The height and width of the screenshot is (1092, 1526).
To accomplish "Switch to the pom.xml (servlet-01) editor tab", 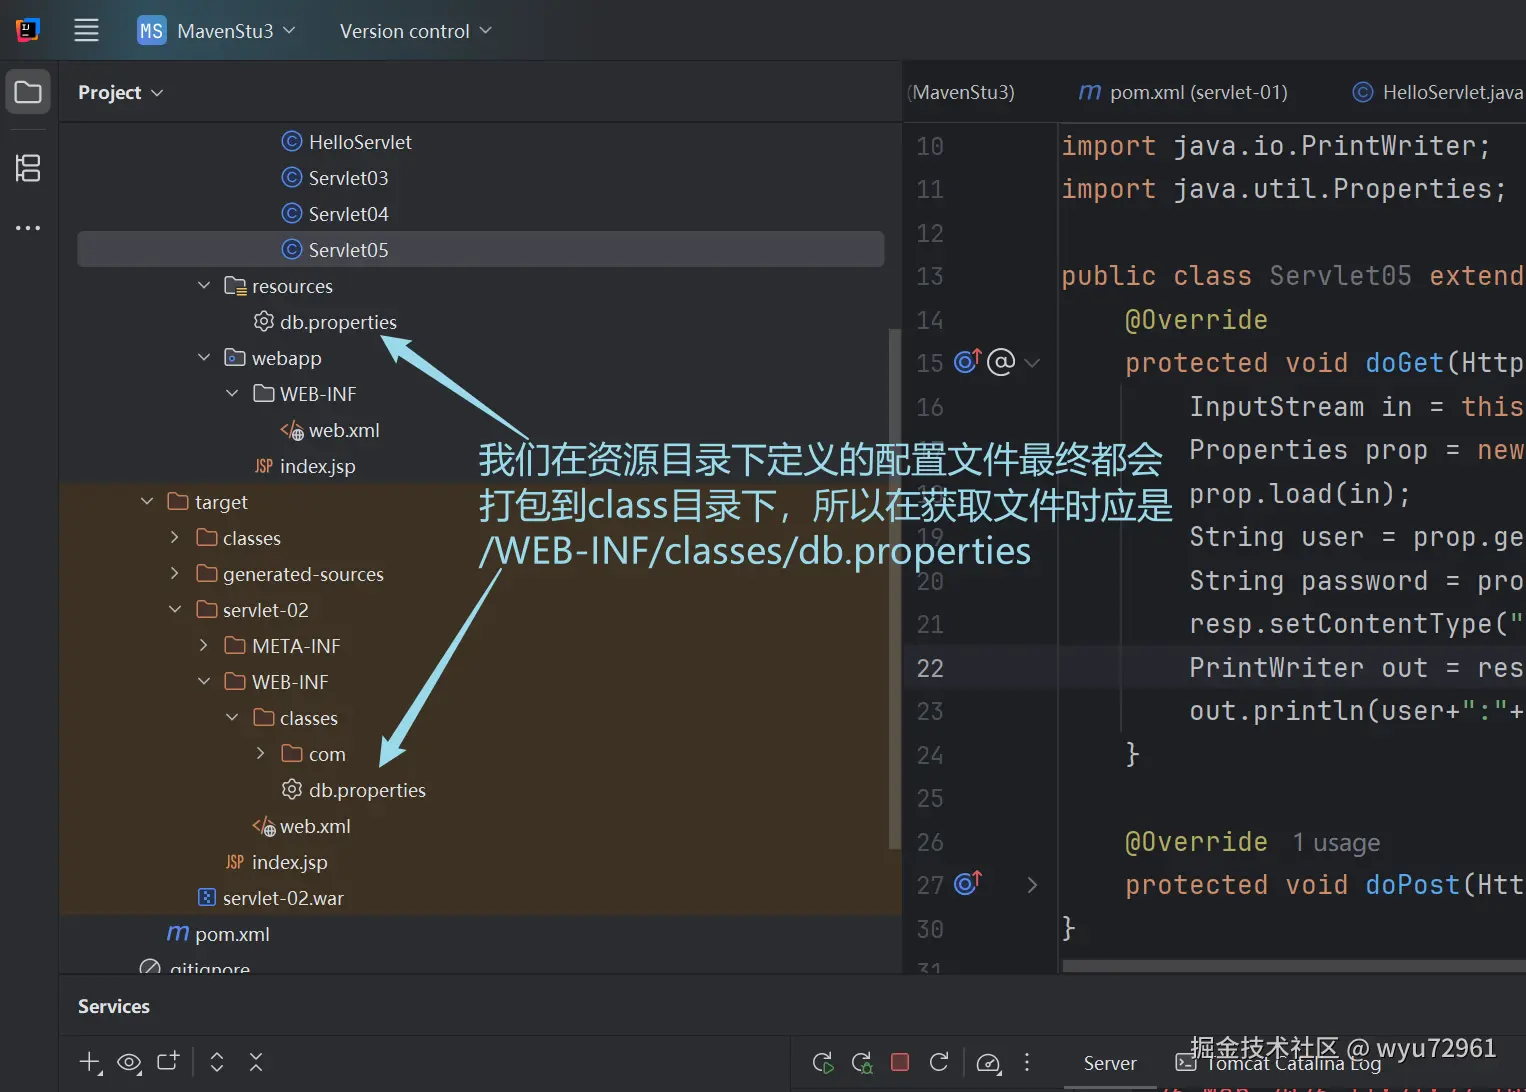I will coord(1183,92).
